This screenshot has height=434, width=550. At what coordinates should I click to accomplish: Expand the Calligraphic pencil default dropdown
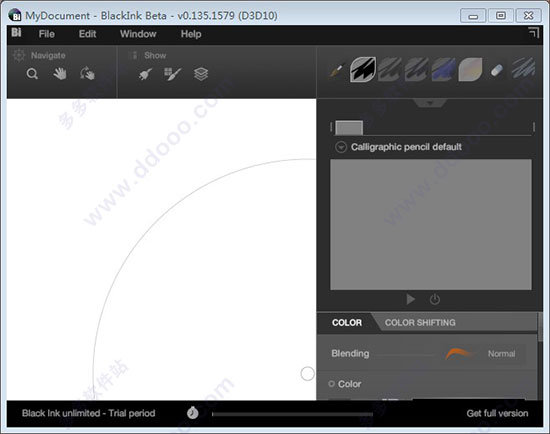pos(341,147)
